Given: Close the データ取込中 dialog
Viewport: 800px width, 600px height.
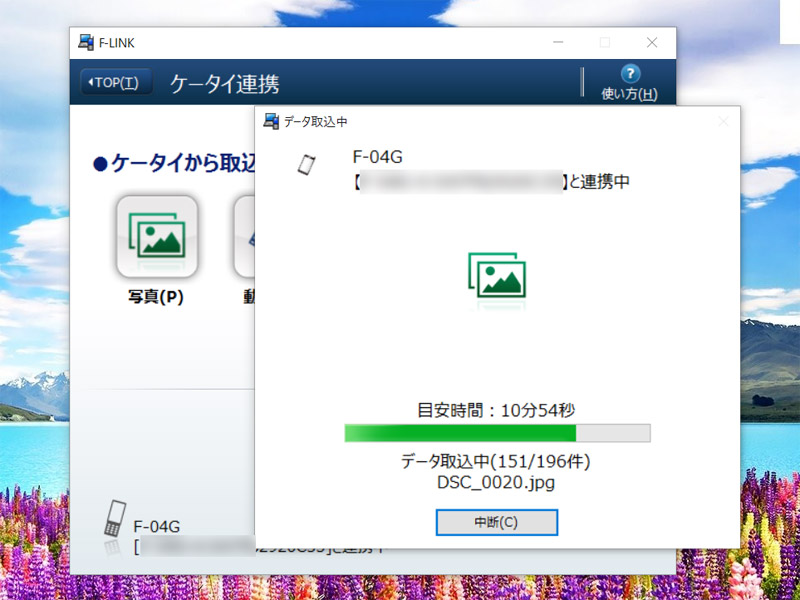Looking at the screenshot, I should coord(723,121).
